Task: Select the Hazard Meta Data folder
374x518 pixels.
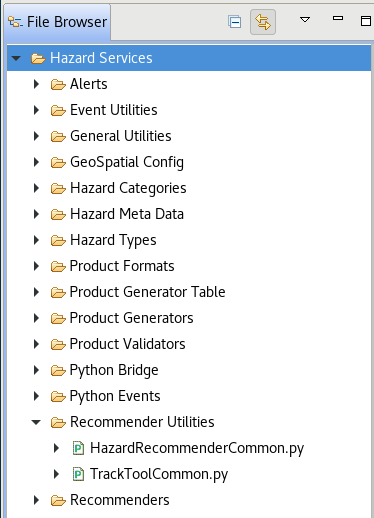Action: click(127, 214)
